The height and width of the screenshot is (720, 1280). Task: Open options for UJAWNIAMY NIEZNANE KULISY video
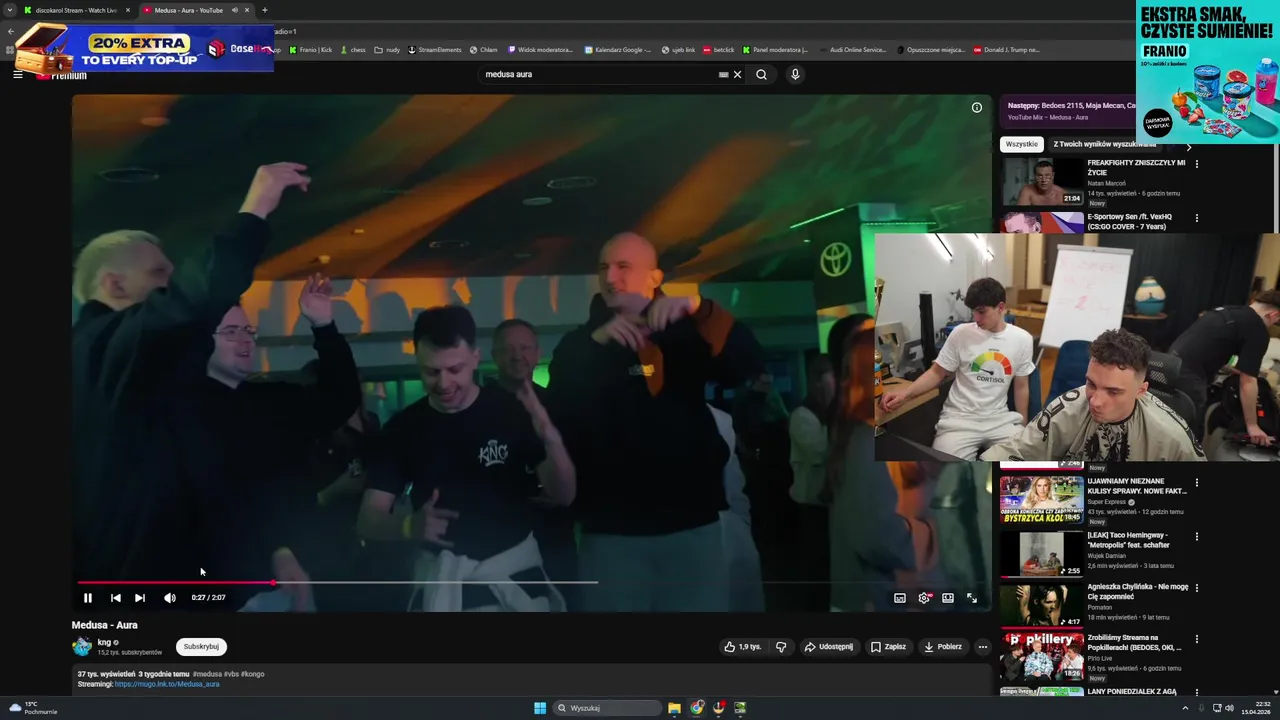tap(1197, 483)
